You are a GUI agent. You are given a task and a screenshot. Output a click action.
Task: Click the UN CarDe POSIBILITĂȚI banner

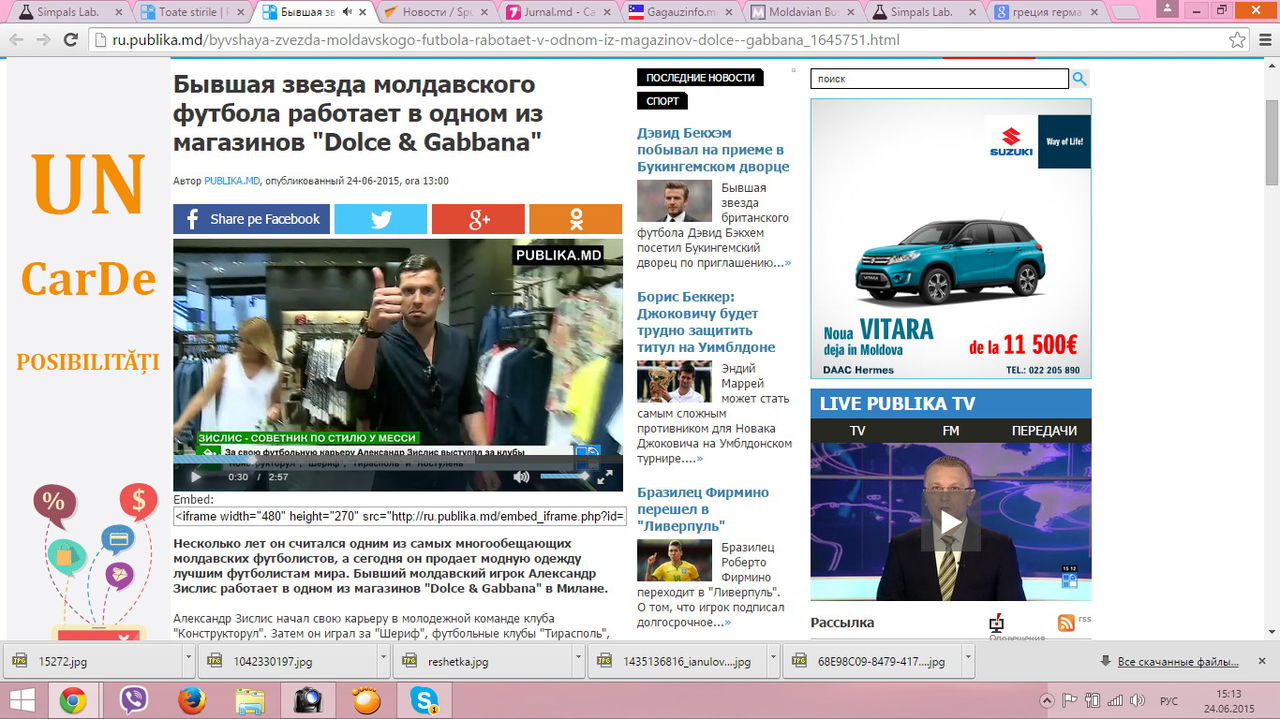88,350
